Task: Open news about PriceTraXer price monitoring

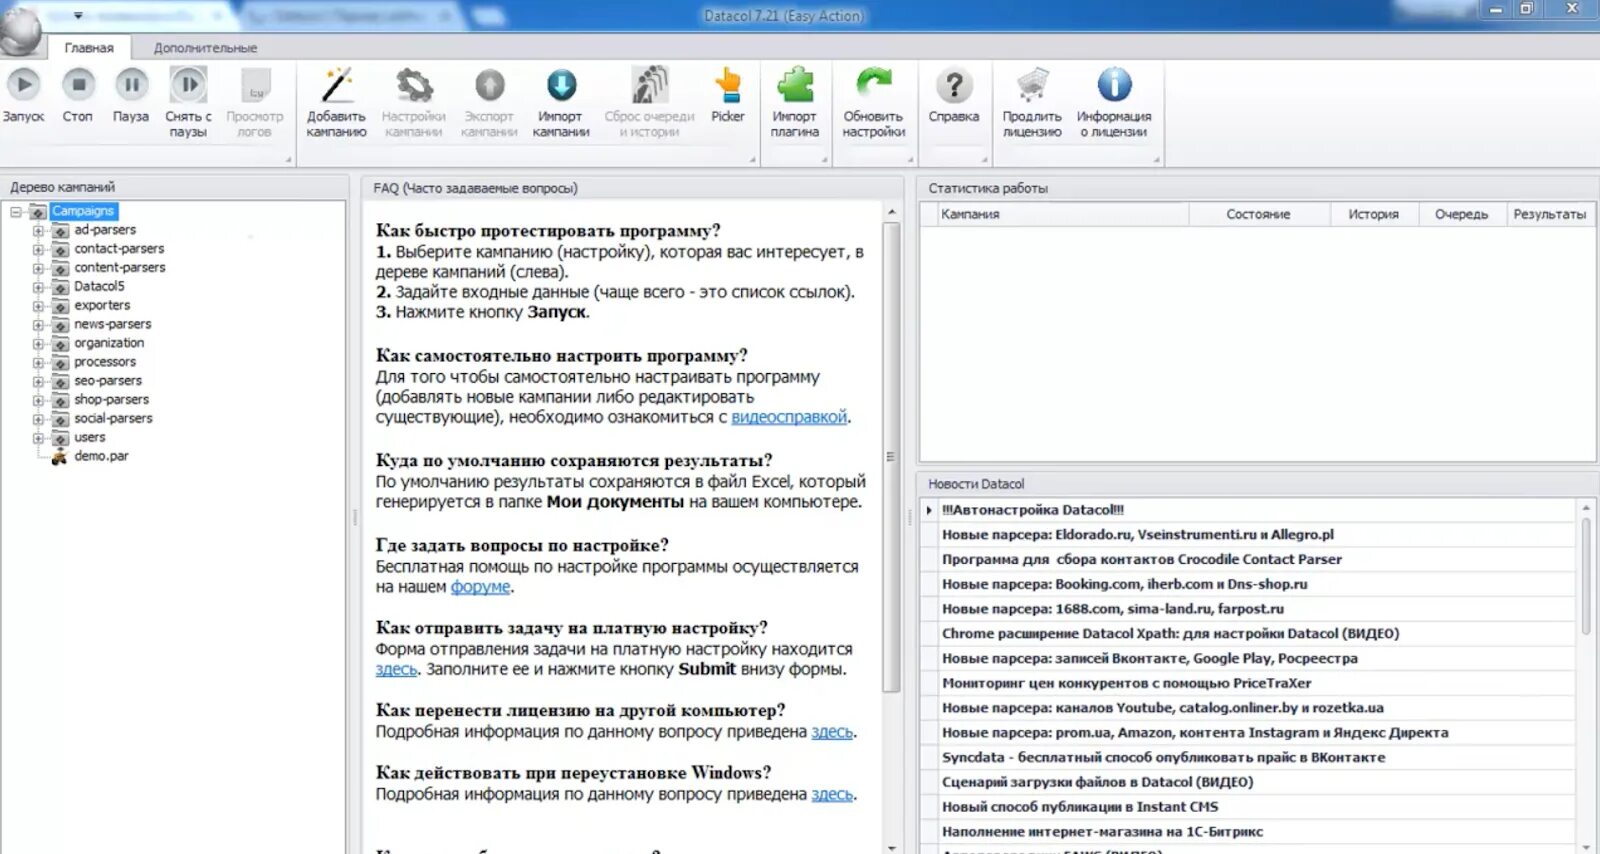Action: (1126, 683)
